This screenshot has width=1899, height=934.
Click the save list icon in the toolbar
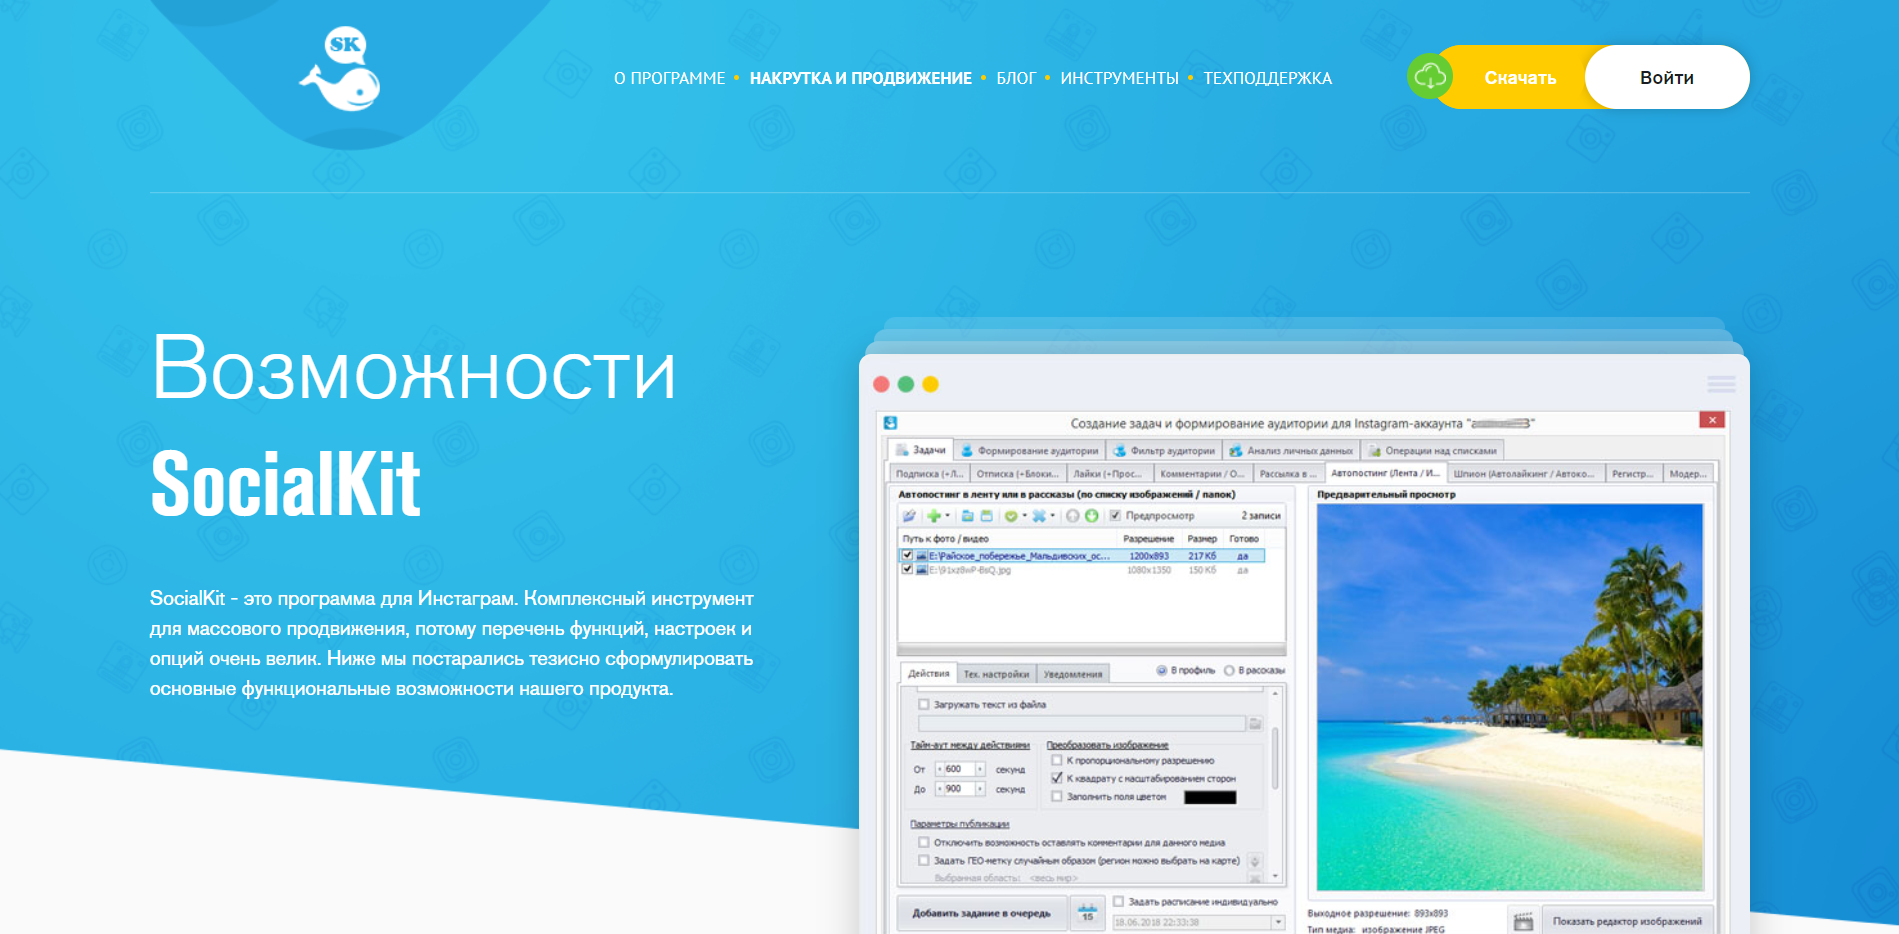tap(987, 516)
